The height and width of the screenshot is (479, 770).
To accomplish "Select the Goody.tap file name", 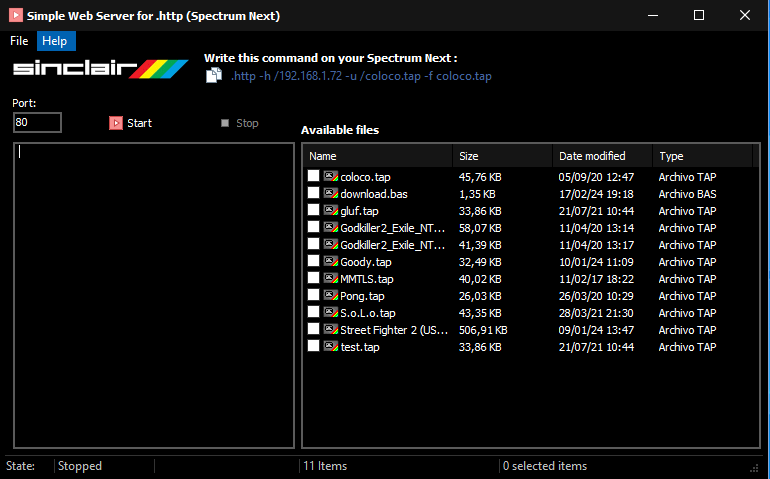I will click(x=366, y=262).
